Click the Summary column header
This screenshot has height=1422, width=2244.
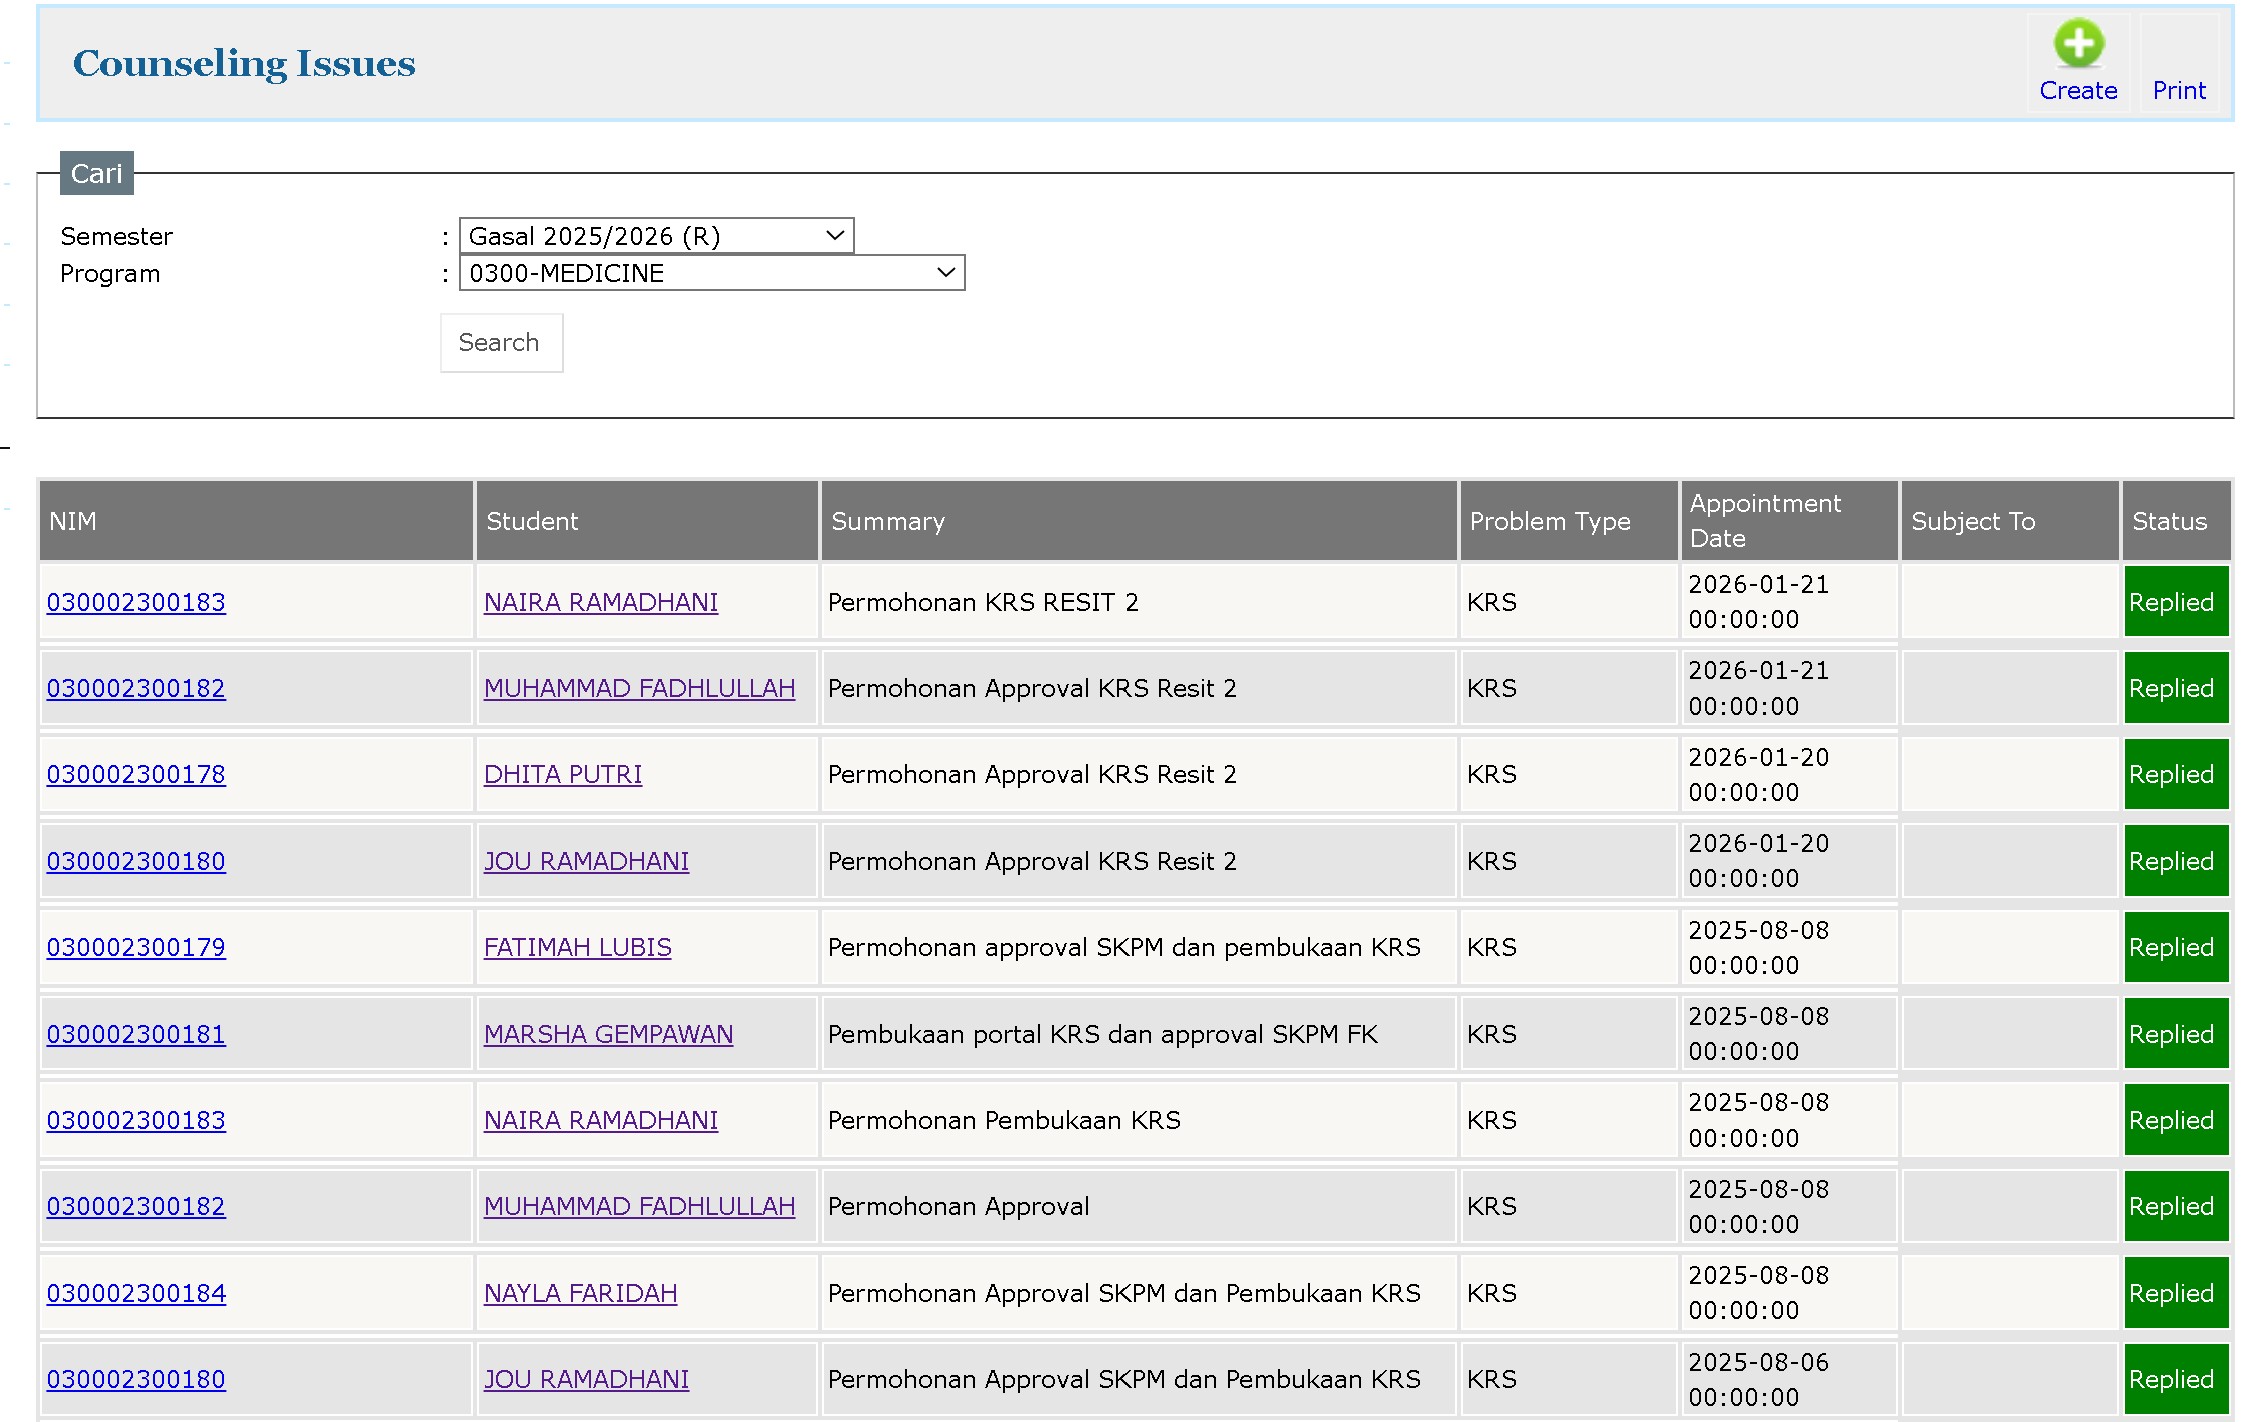coord(887,521)
